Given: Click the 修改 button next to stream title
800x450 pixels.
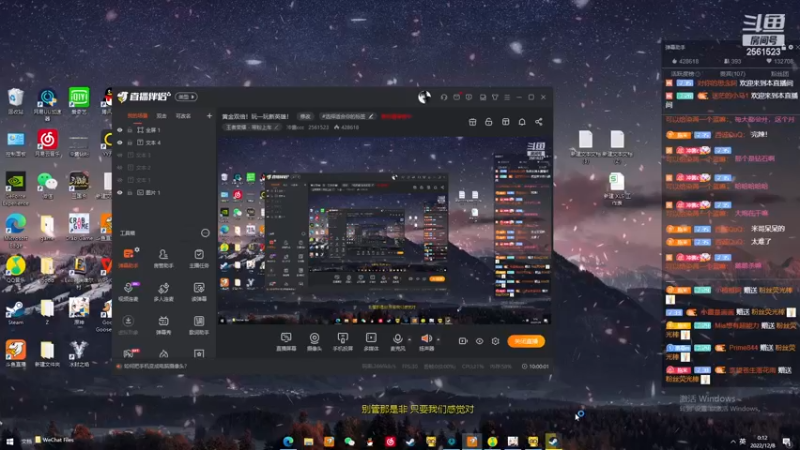Looking at the screenshot, I should pyautogui.click(x=305, y=116).
